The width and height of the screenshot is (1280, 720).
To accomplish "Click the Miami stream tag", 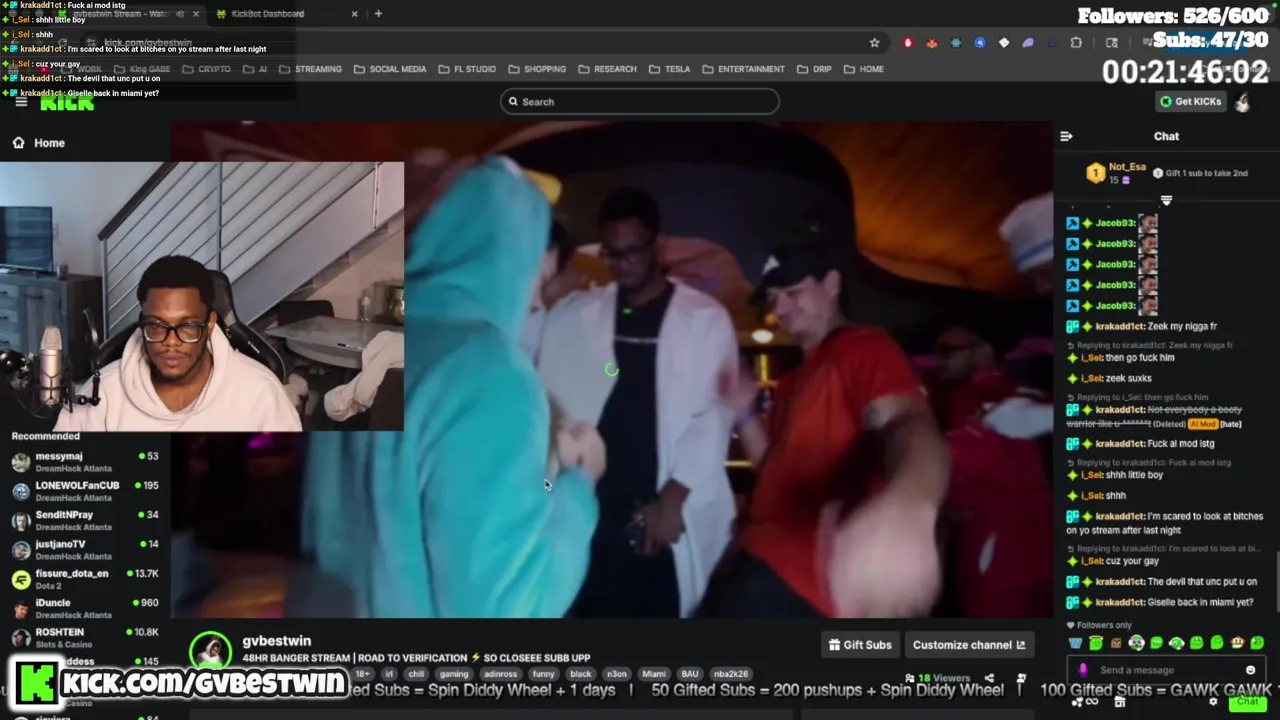I will [x=654, y=674].
